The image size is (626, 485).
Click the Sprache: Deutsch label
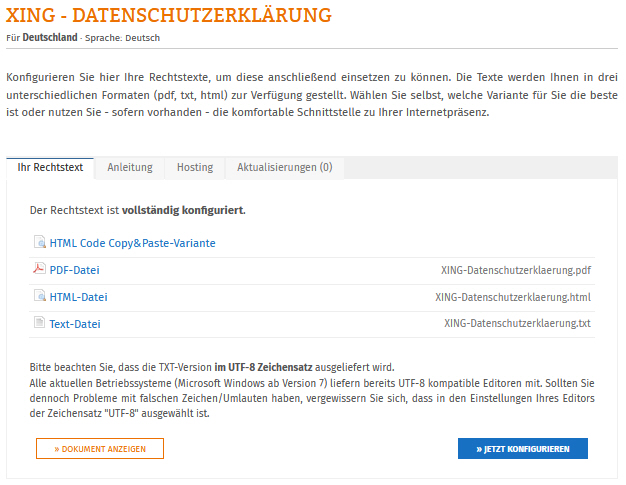pyautogui.click(x=123, y=38)
